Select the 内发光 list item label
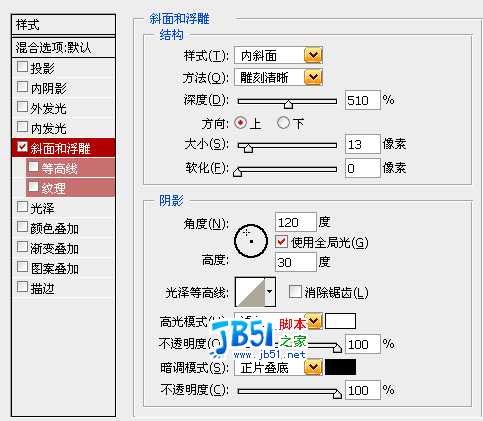 49,128
